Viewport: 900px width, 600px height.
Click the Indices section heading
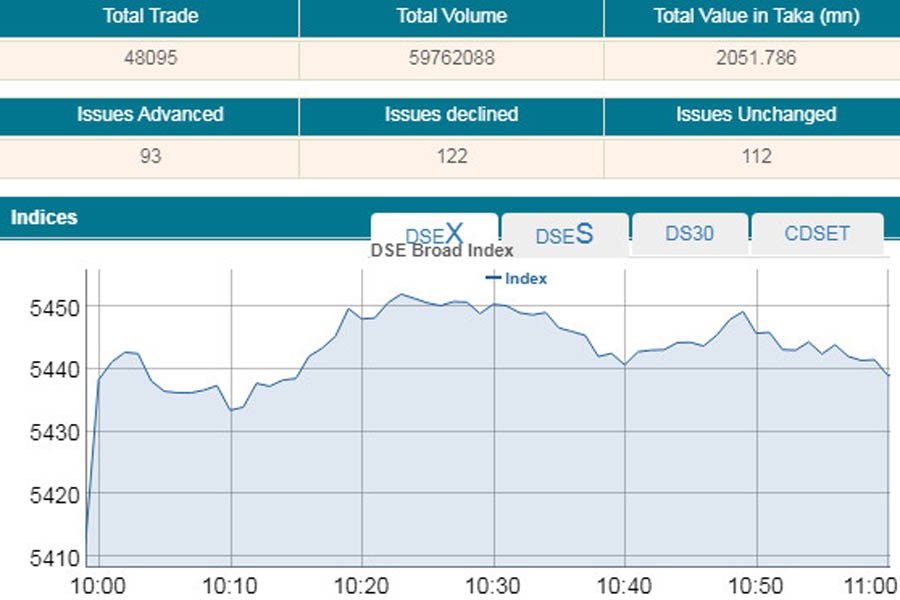click(x=44, y=217)
